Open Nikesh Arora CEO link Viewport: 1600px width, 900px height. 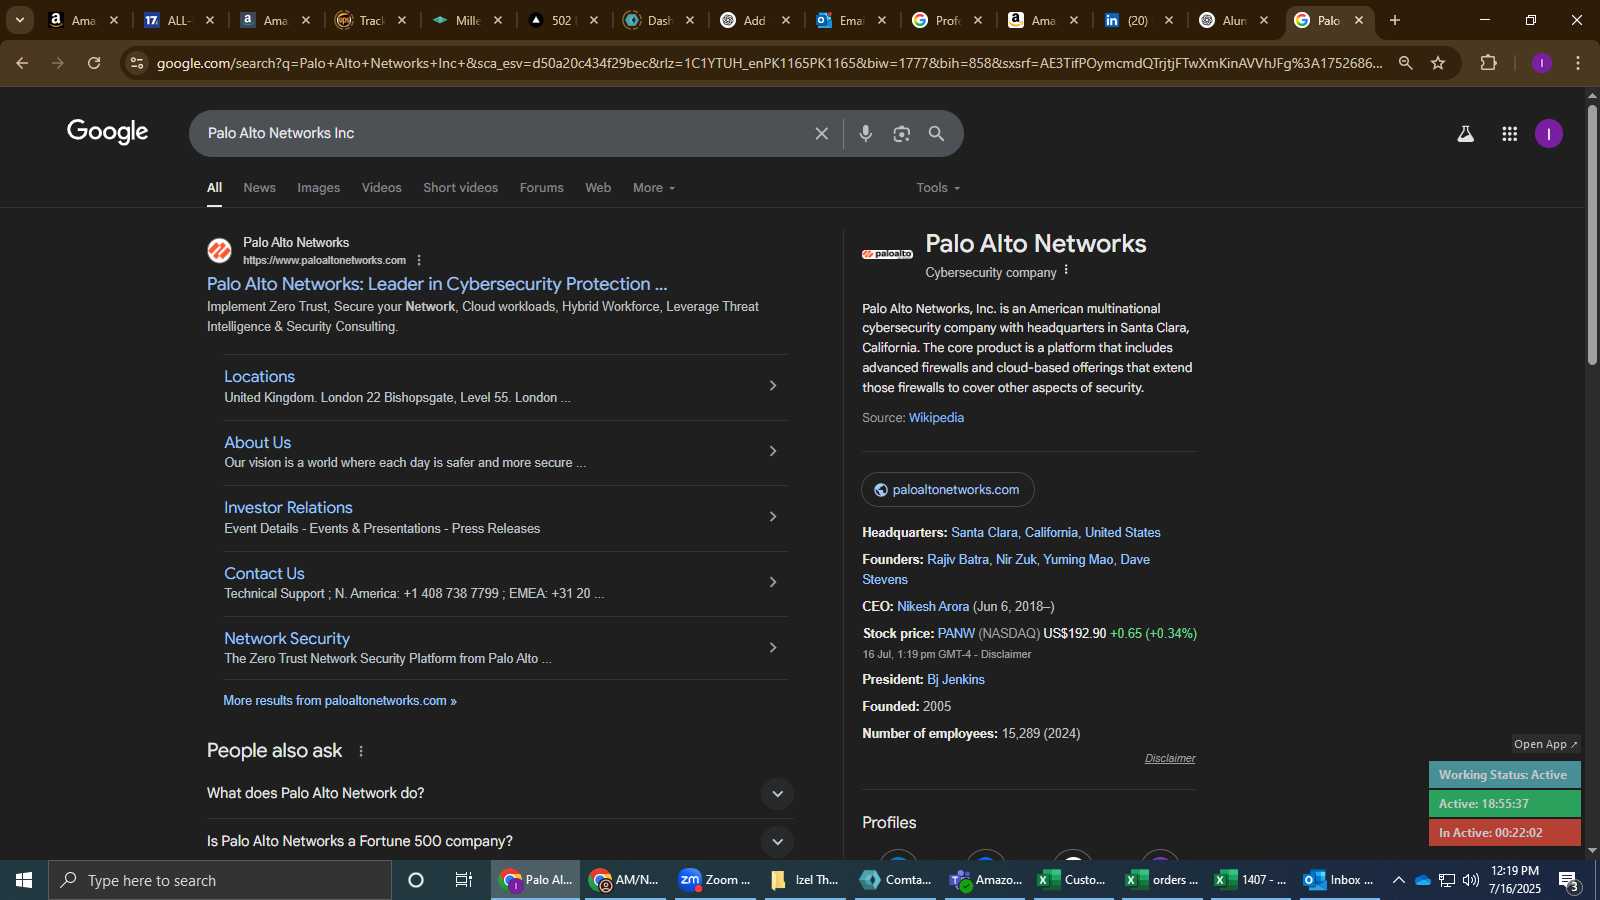coord(933,607)
